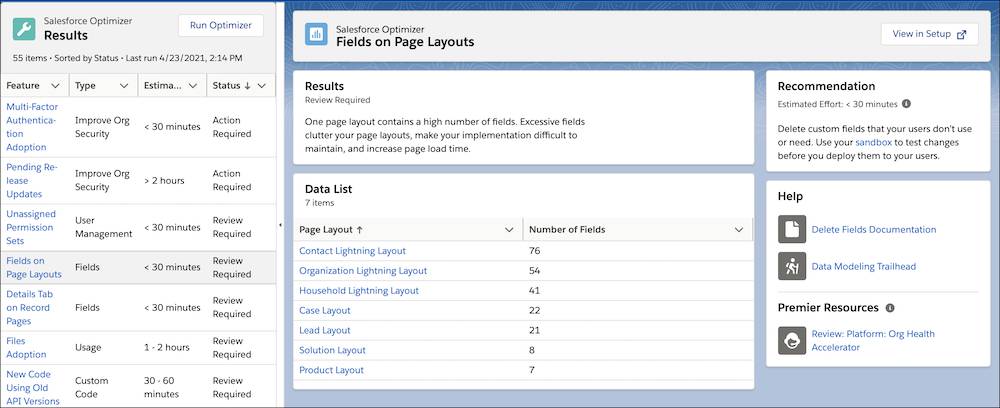The width and height of the screenshot is (1000, 408).
Task: Click the Salesforce Optimizer wrench icon
Action: coord(24,29)
